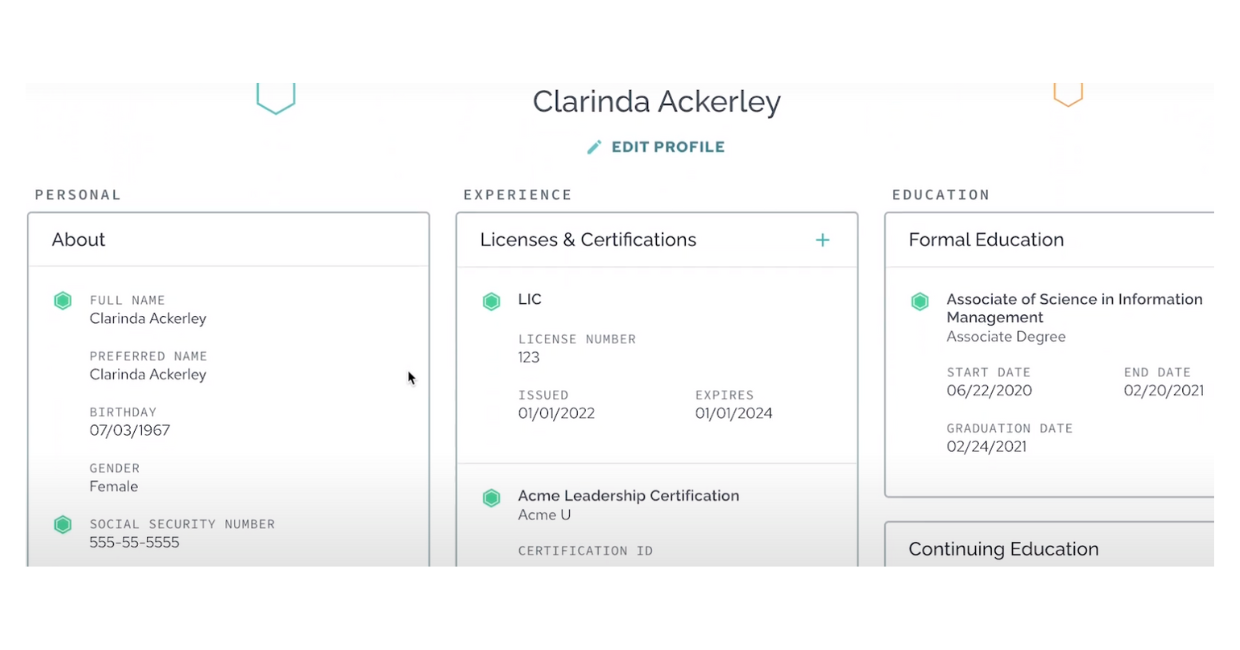This screenshot has width=1240, height=650.
Task: Click the hexagon badge next to LIC license
Action: pos(491,300)
